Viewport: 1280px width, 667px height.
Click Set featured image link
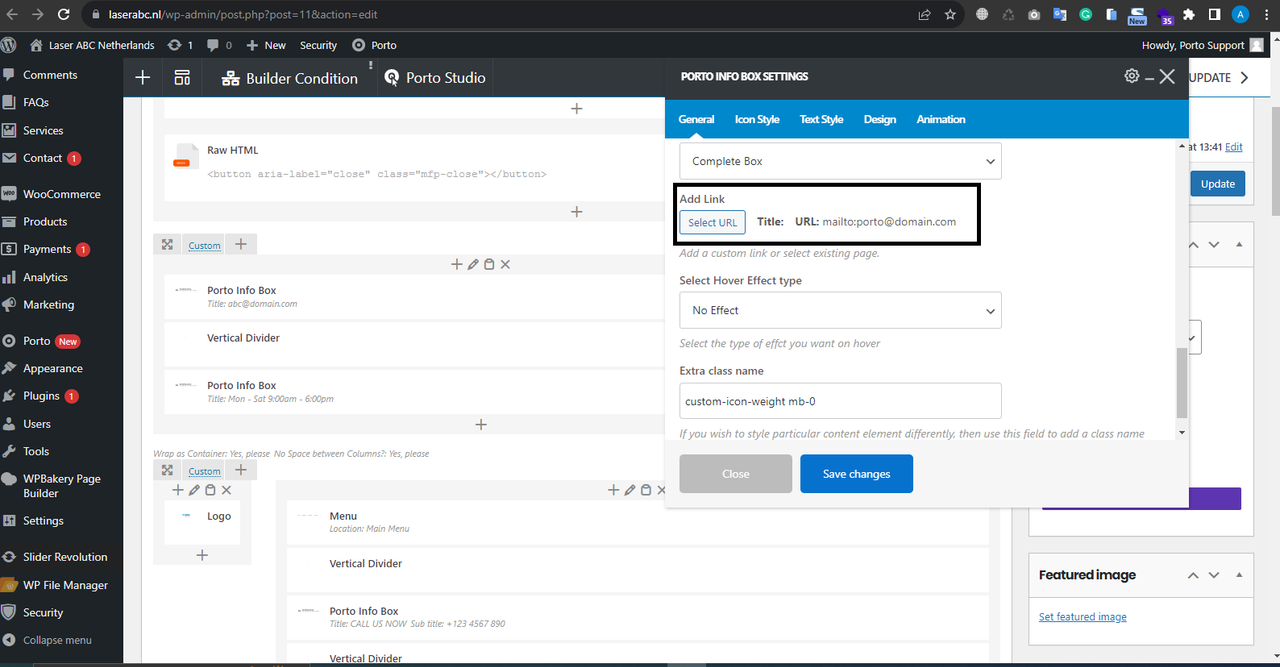[1083, 617]
